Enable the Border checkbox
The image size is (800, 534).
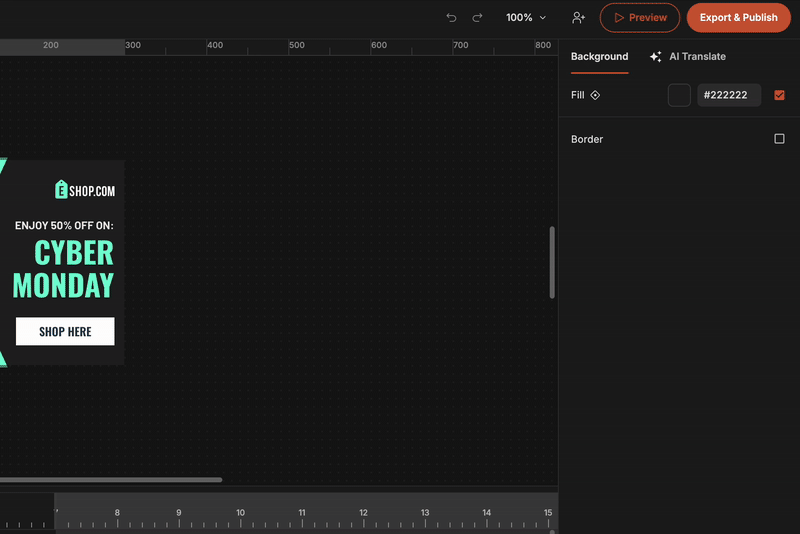(x=779, y=139)
